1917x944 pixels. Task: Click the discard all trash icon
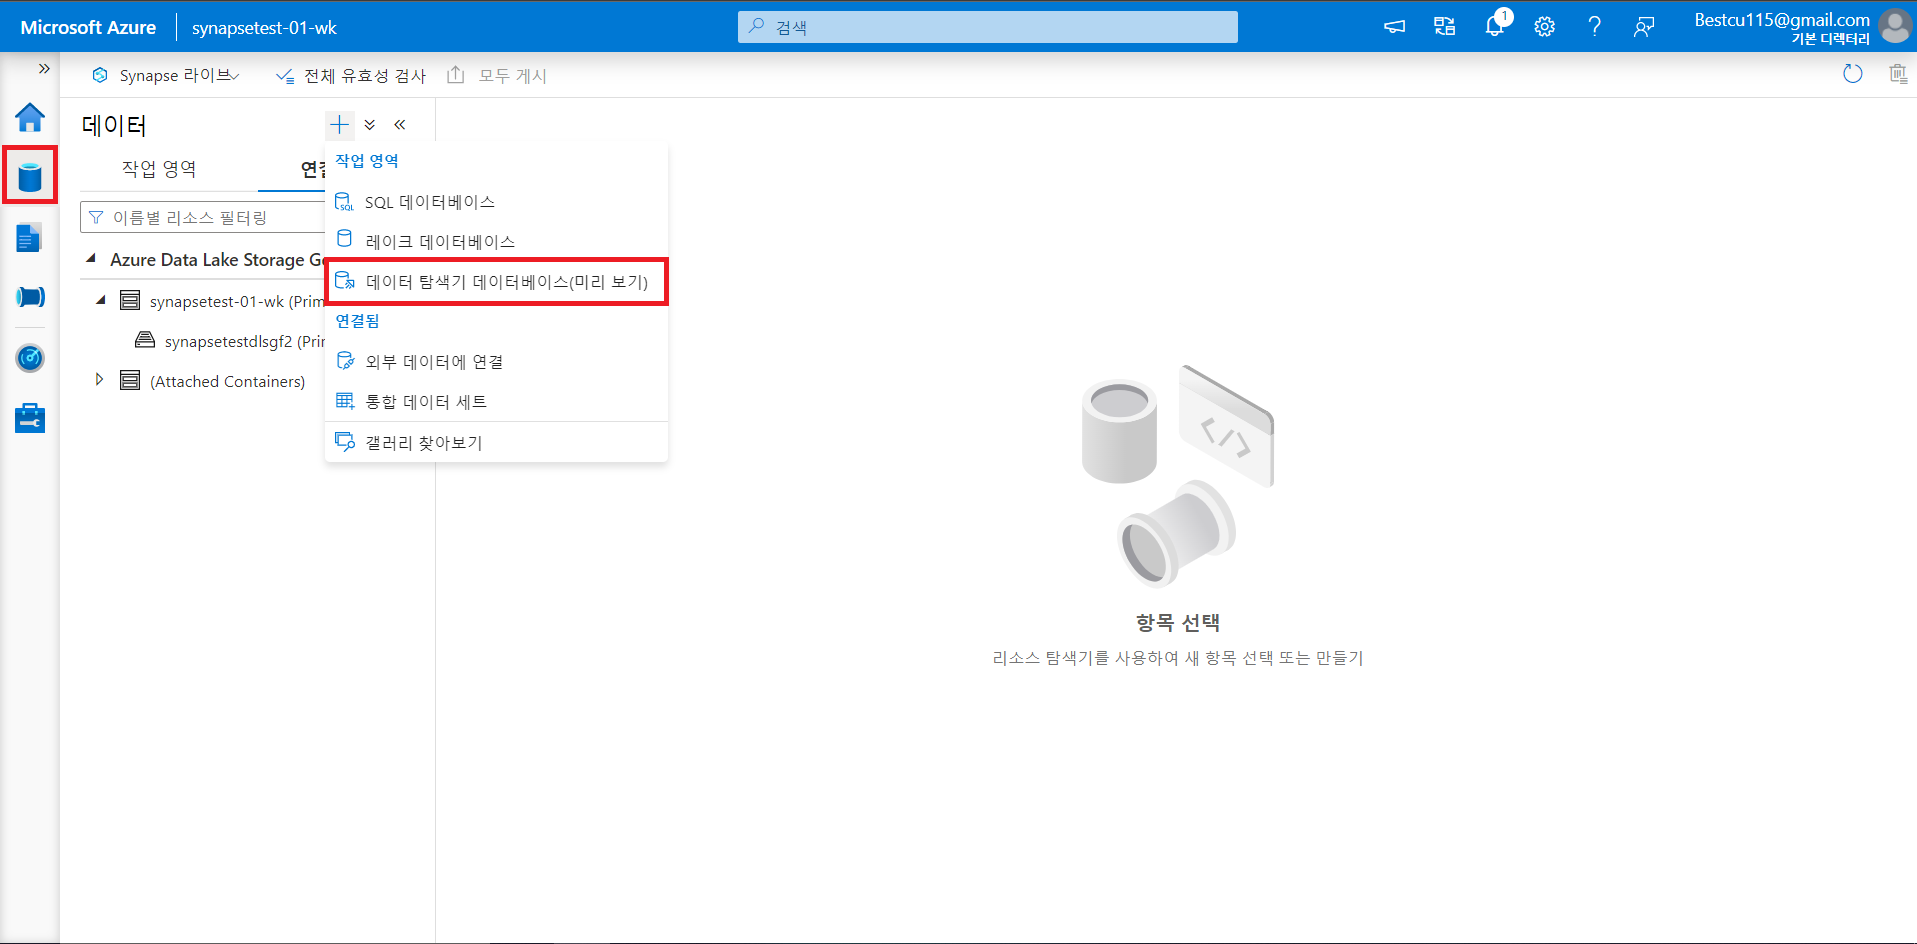(x=1897, y=74)
